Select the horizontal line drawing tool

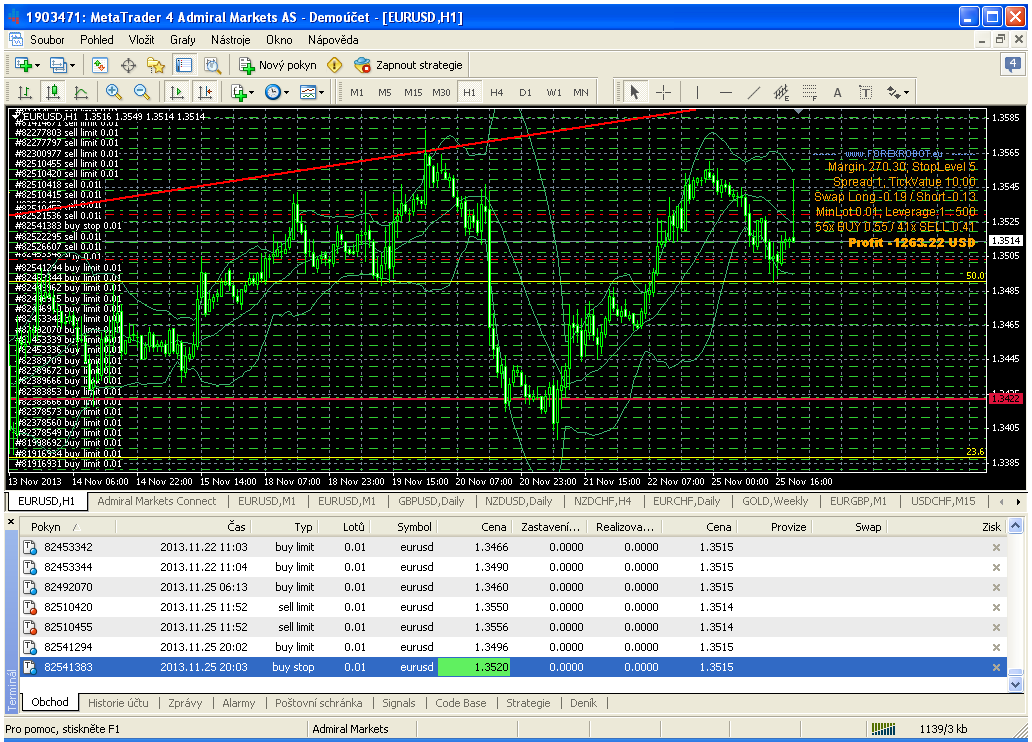coord(726,93)
